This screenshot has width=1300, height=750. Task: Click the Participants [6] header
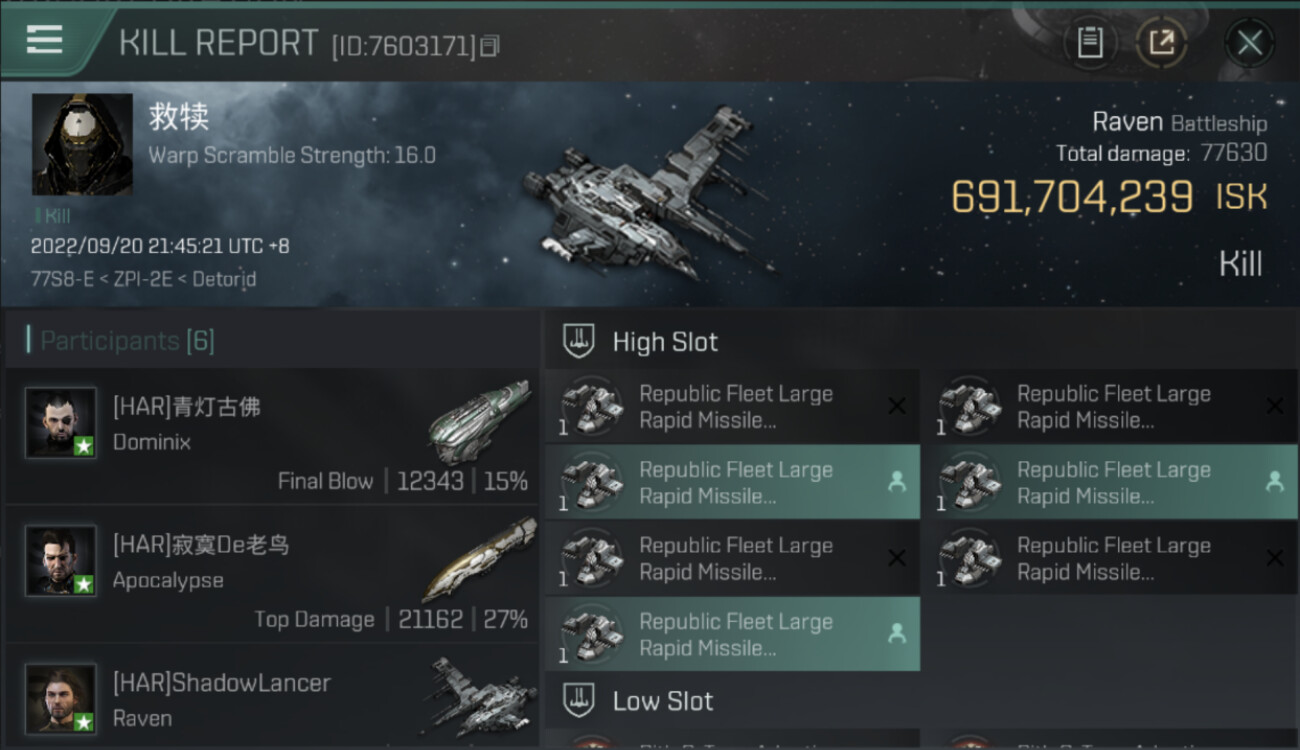click(127, 341)
